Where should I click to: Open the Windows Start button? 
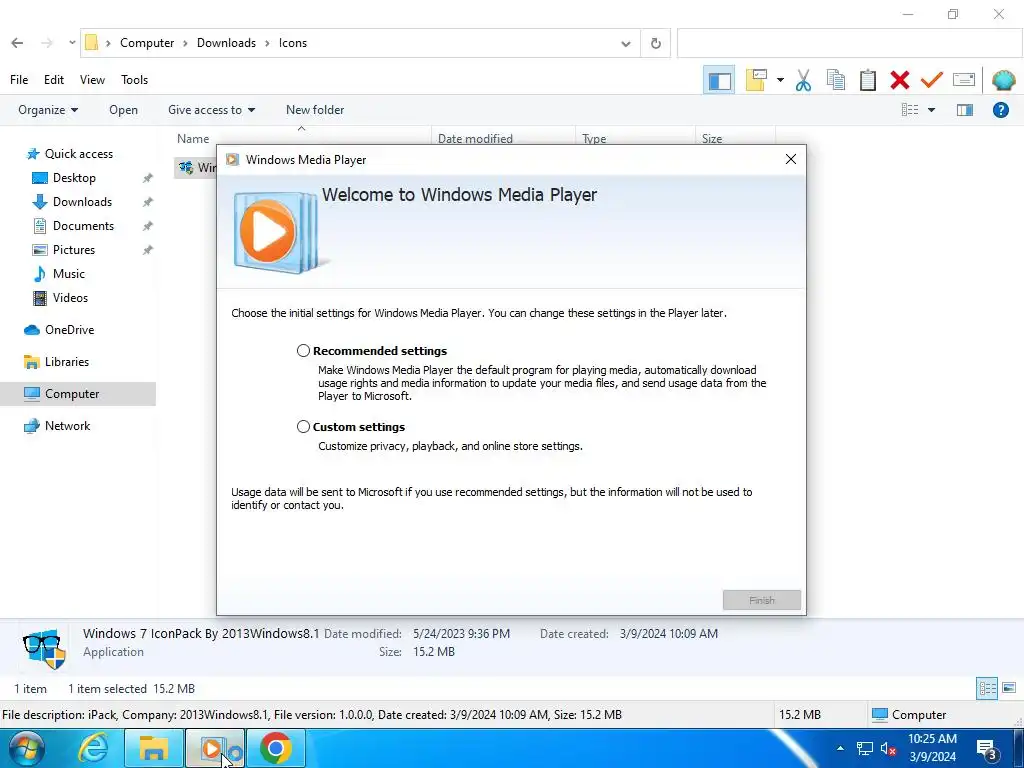pos(26,749)
